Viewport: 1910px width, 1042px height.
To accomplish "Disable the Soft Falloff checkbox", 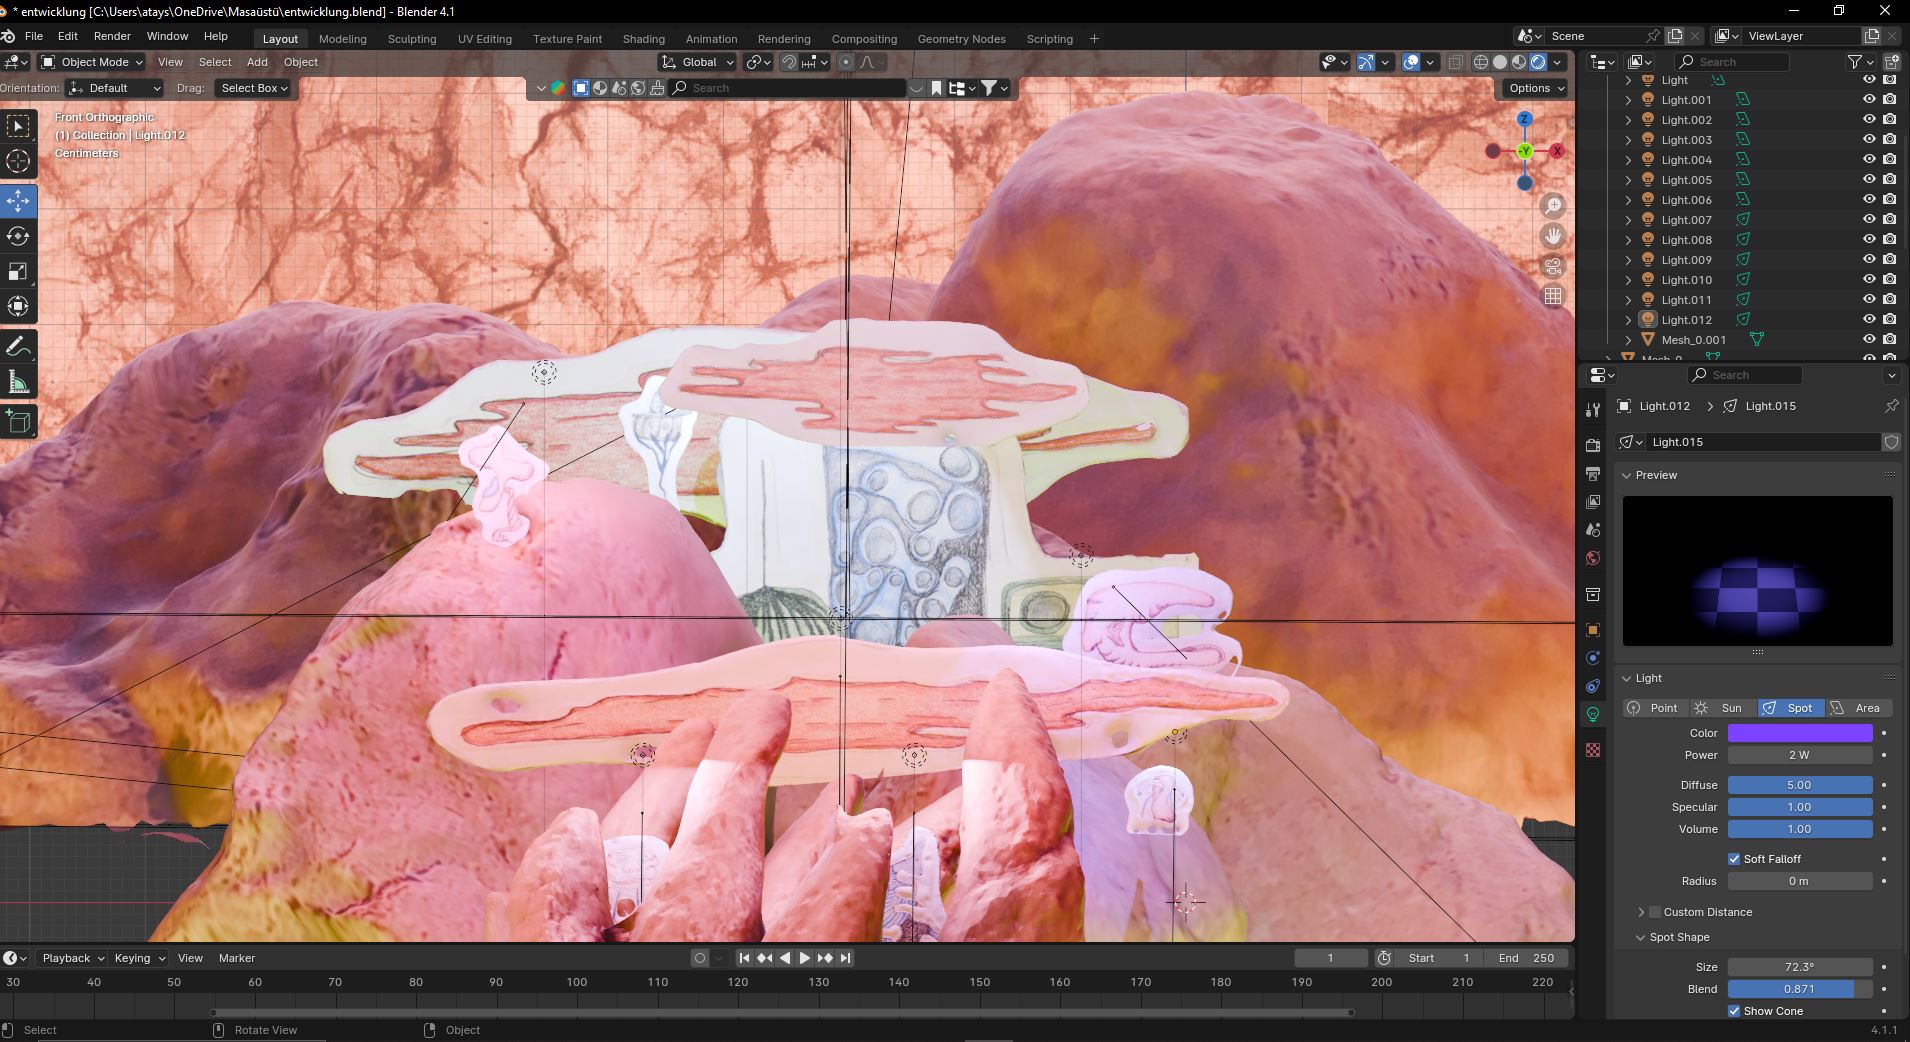I will tap(1734, 859).
